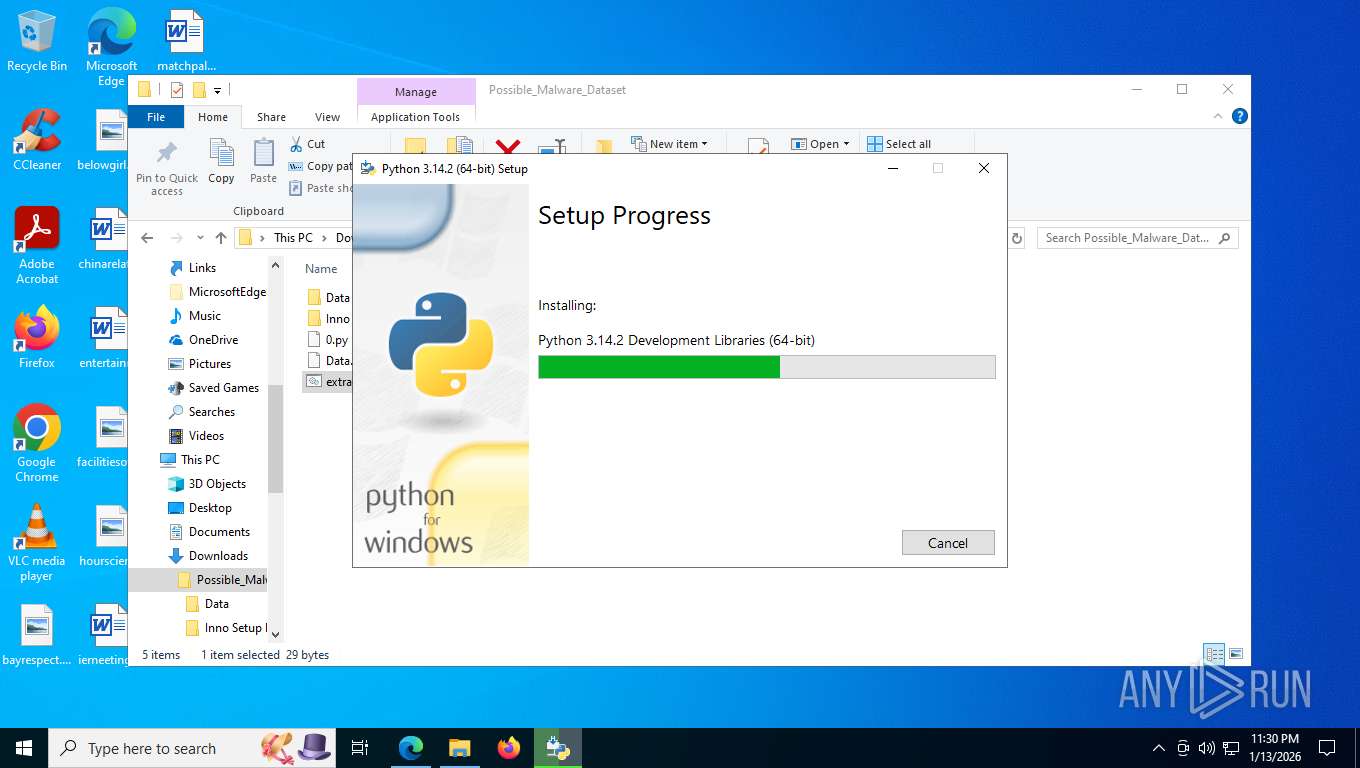Switch to the View ribbon tab
The width and height of the screenshot is (1360, 768).
[327, 117]
